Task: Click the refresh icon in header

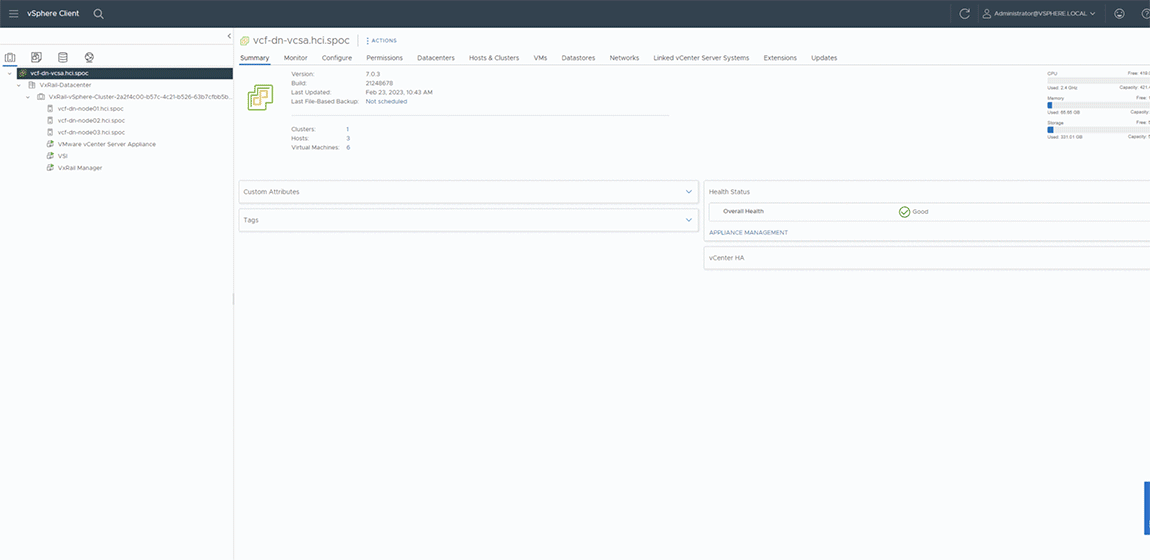Action: tap(964, 14)
